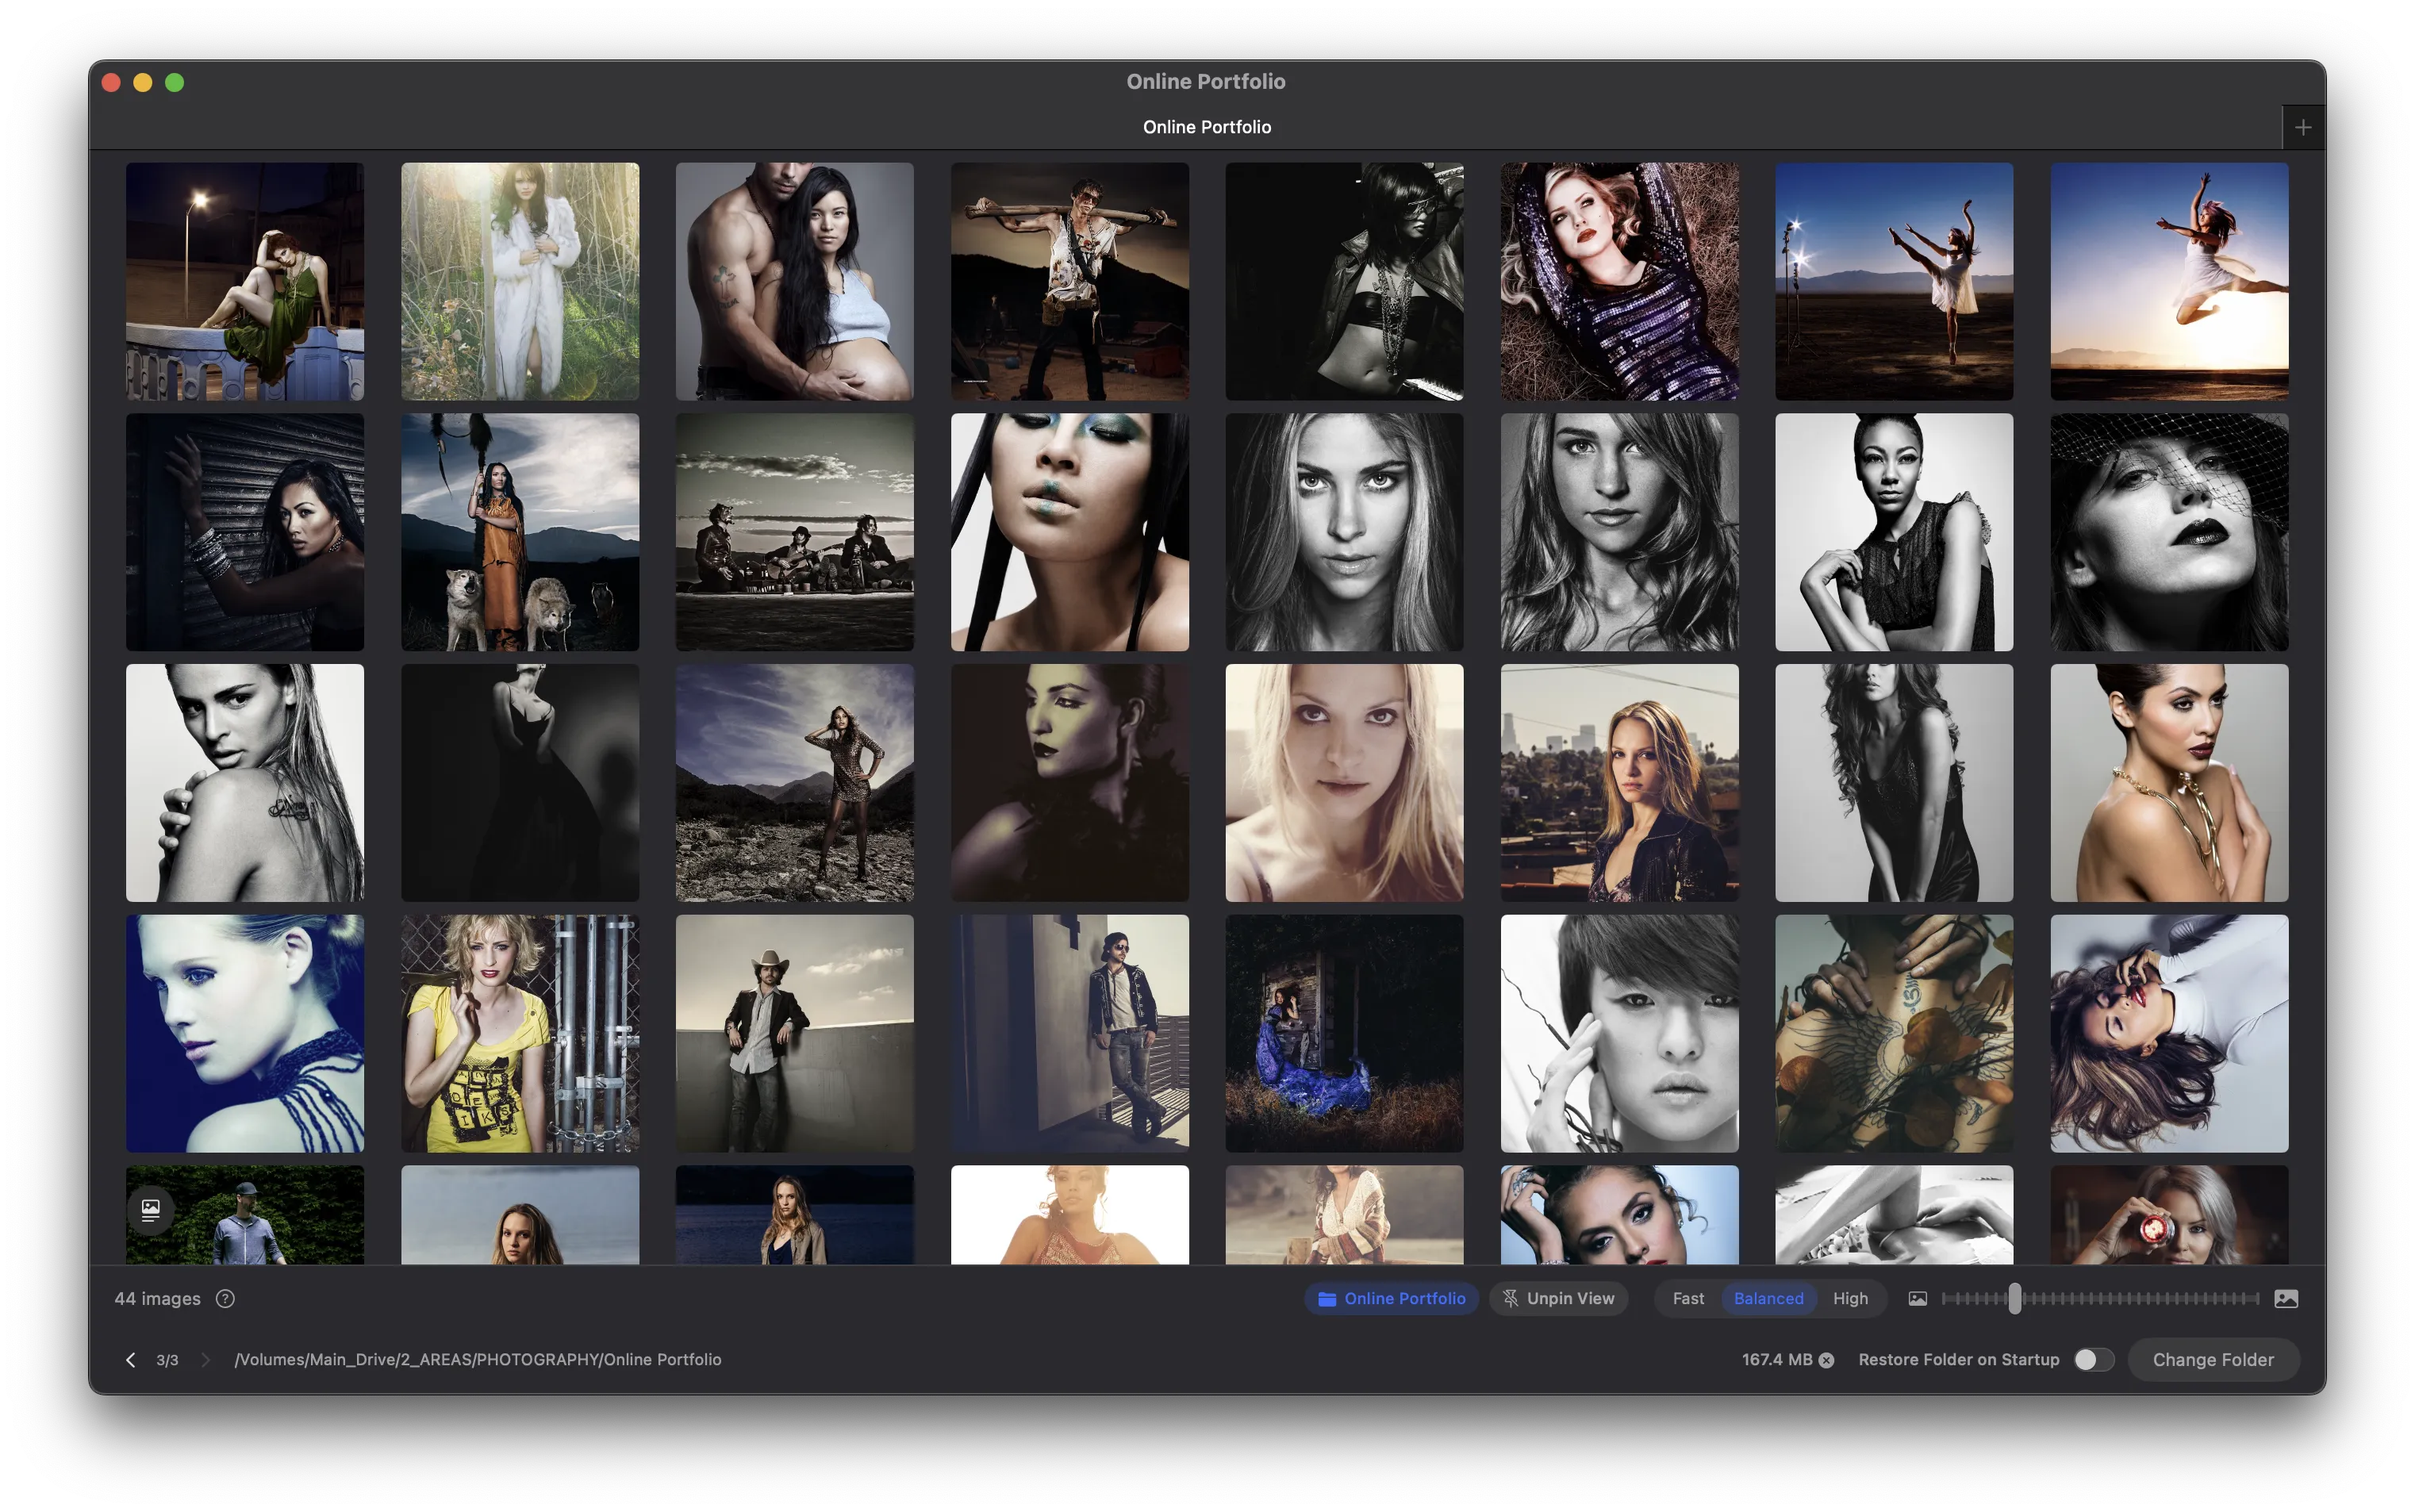
Task: Navigate back using the left chevron near 3/3
Action: [x=131, y=1359]
